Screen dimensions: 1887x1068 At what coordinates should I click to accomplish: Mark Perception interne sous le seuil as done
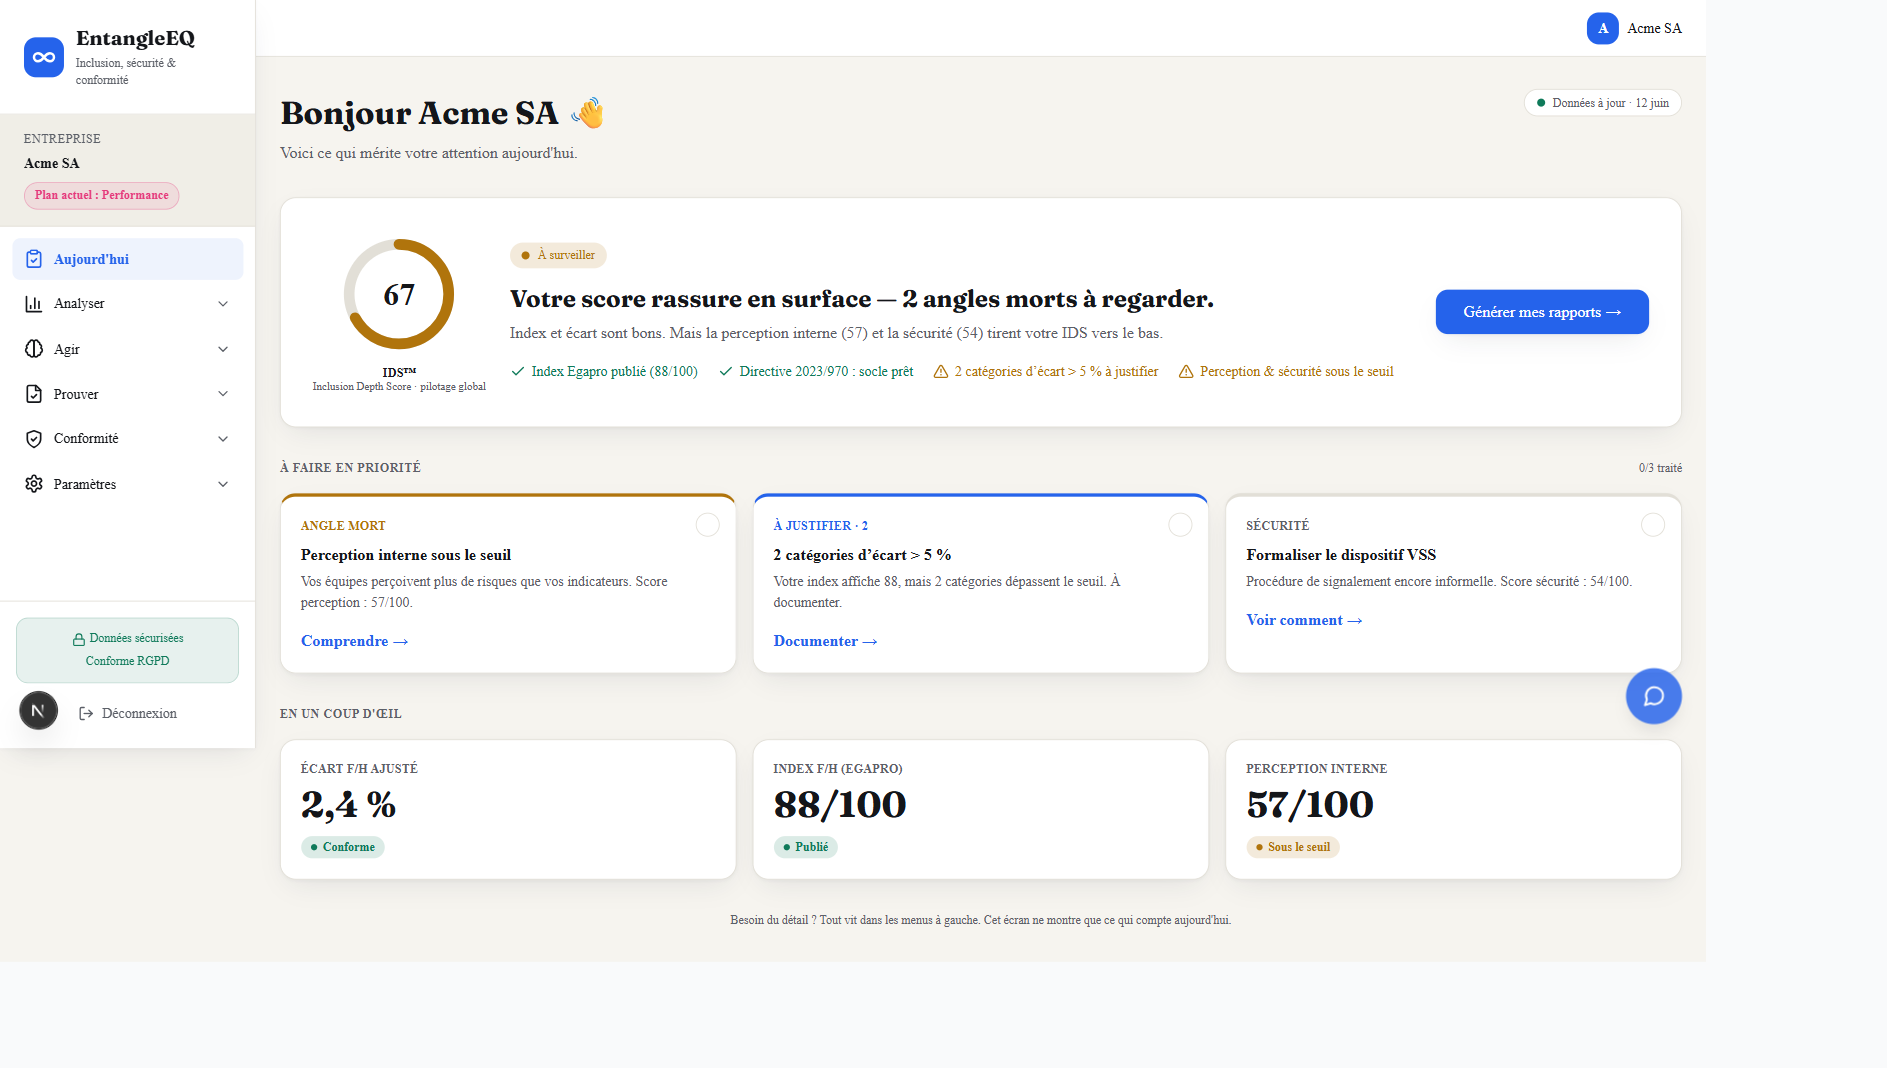(x=708, y=525)
